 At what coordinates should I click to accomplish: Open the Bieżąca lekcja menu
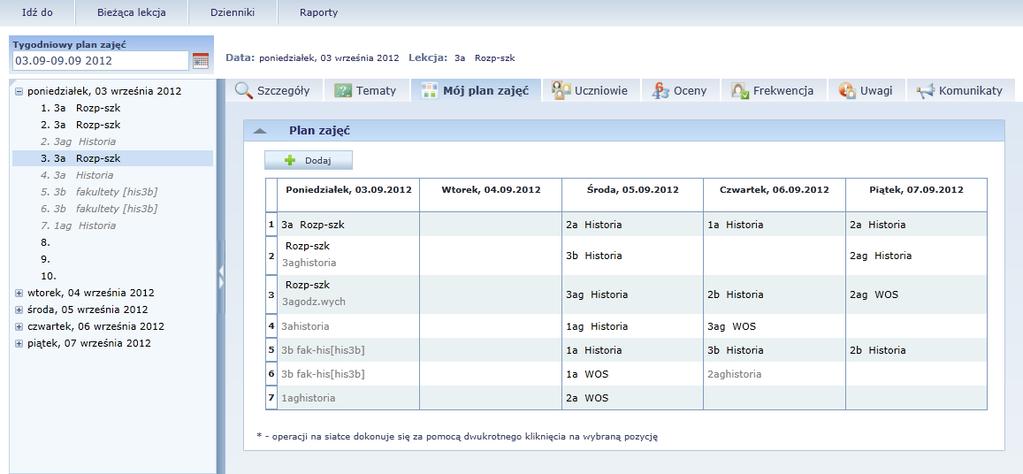[131, 12]
